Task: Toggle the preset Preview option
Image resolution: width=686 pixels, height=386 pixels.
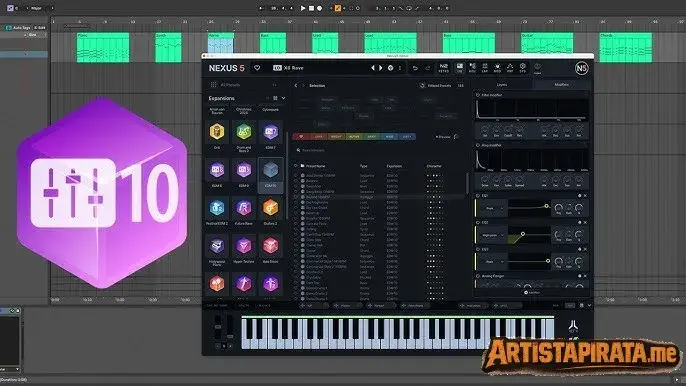Action: [446, 137]
